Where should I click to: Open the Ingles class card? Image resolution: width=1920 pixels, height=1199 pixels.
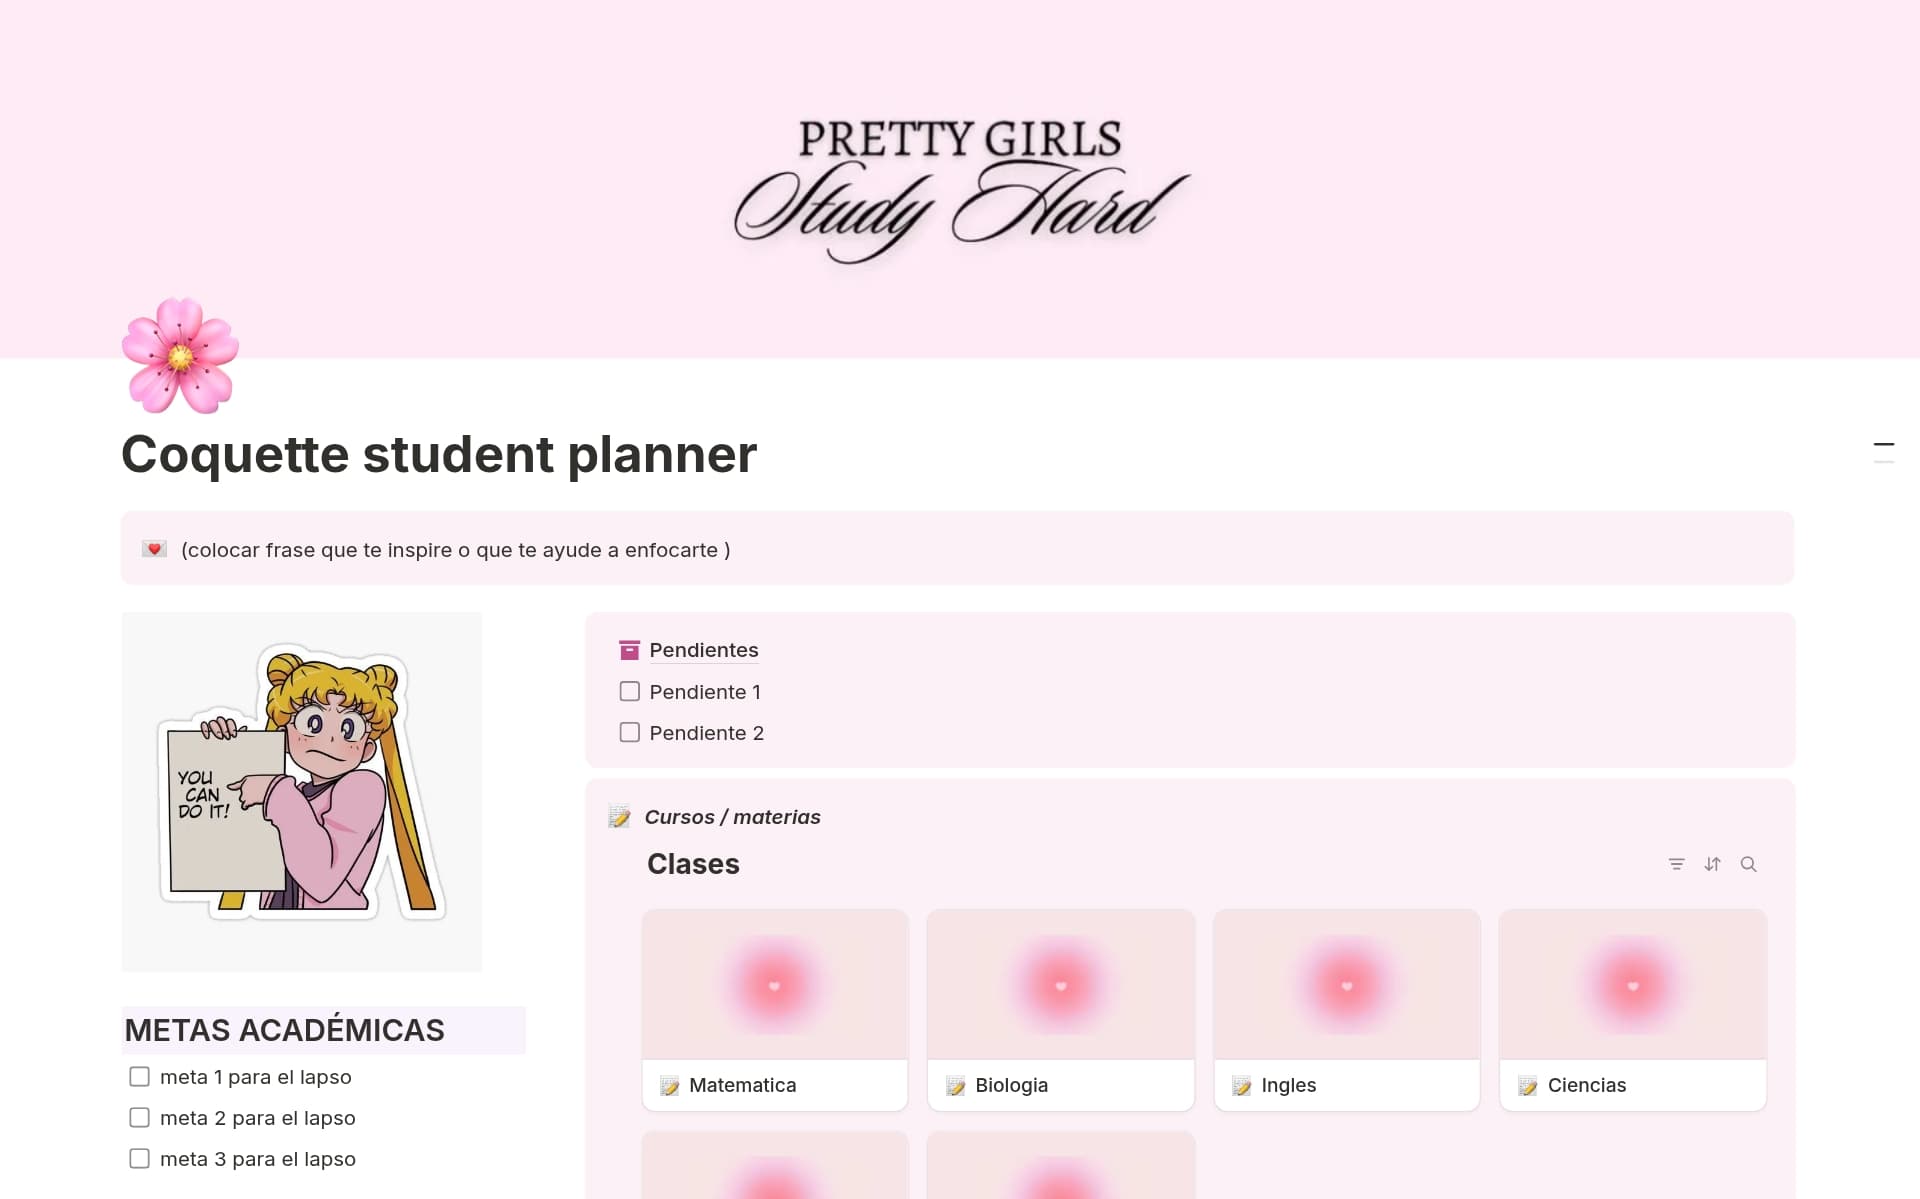point(1346,1009)
